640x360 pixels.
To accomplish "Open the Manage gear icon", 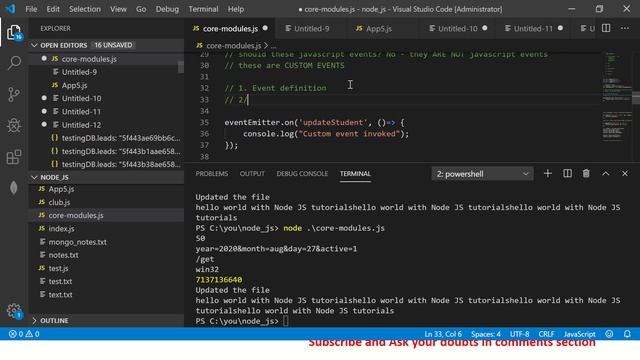I will click(14, 311).
